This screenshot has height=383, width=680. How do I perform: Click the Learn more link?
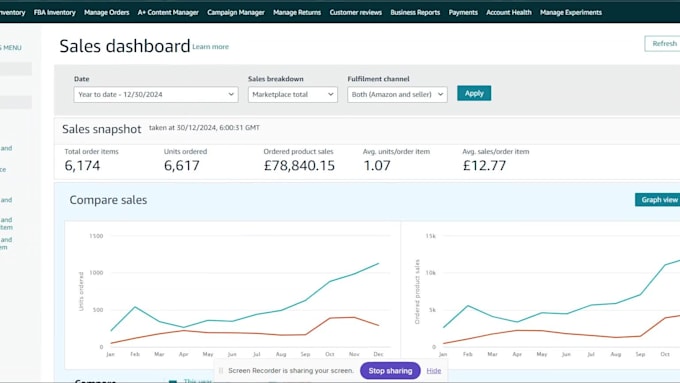click(210, 47)
